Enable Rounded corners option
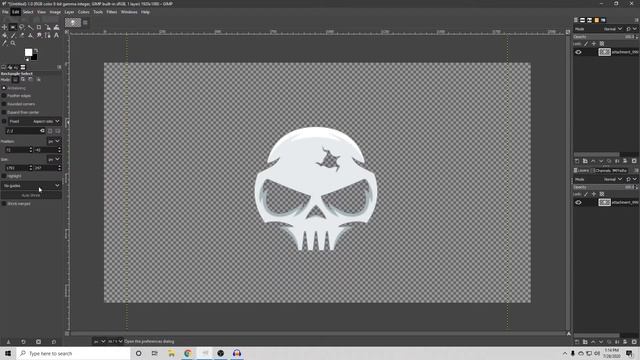 (4, 104)
